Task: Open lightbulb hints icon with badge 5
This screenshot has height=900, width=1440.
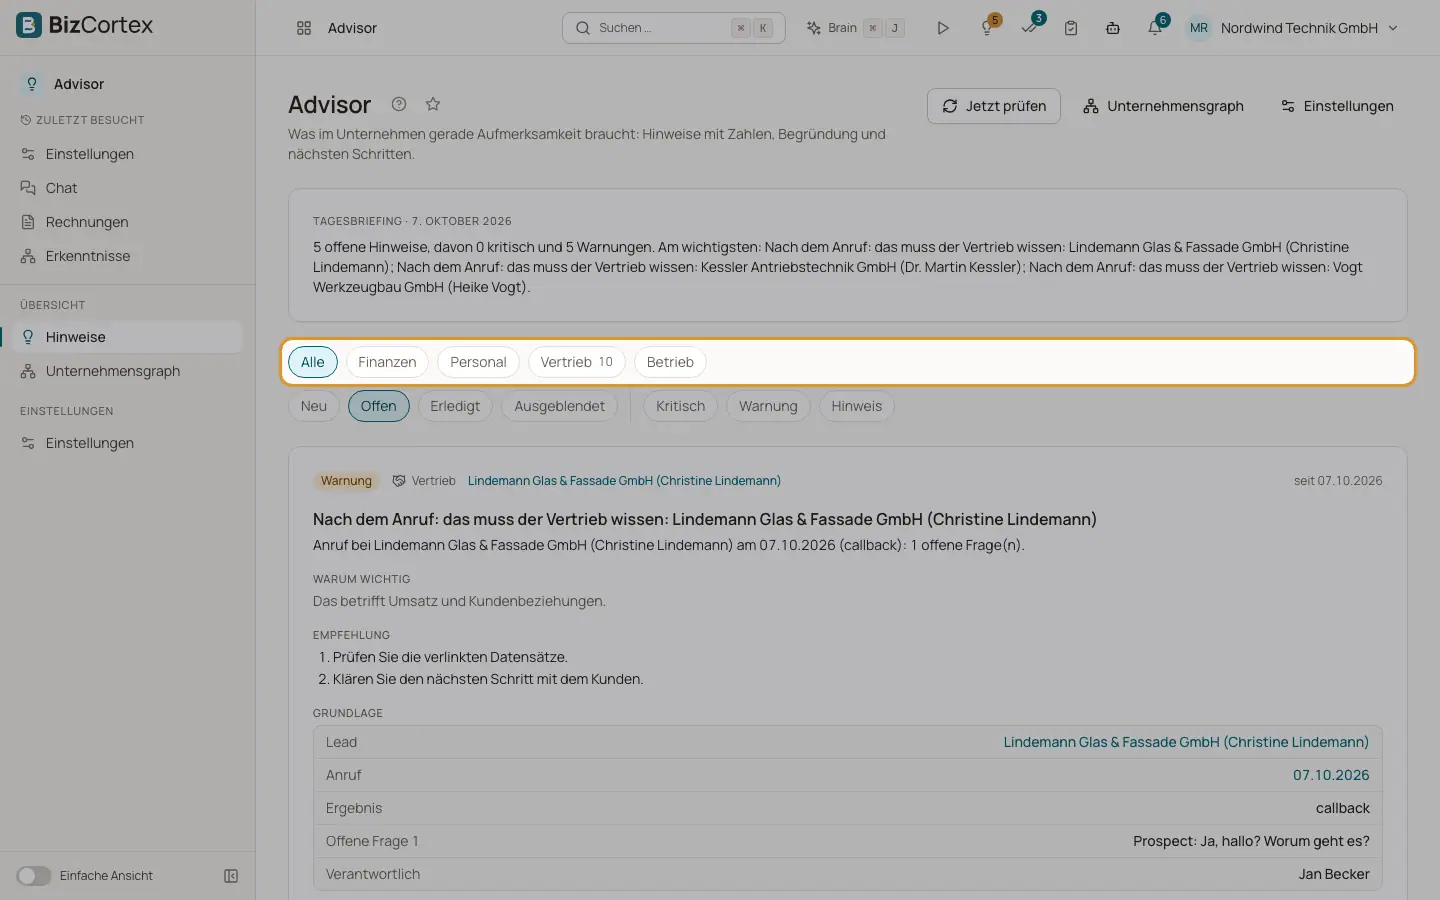Action: (988, 27)
